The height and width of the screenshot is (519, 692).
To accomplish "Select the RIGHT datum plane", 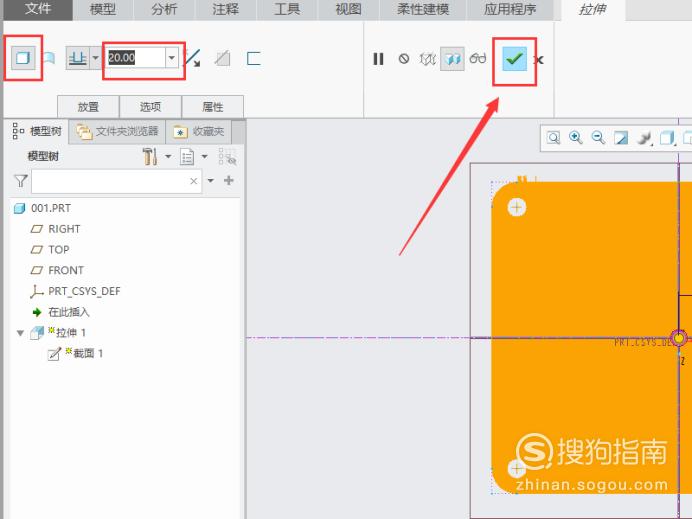I will click(56, 229).
